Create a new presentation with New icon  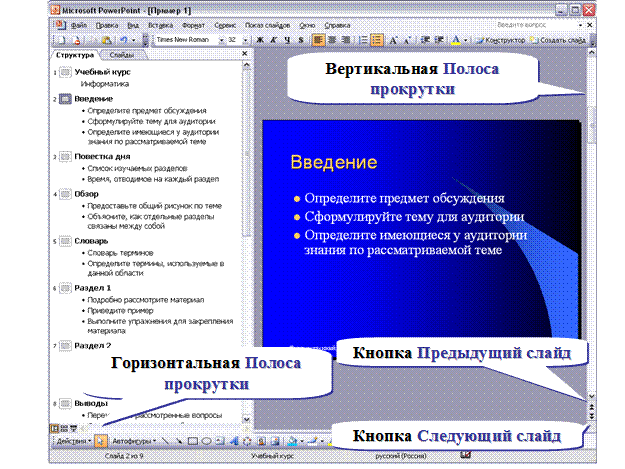[x=62, y=40]
